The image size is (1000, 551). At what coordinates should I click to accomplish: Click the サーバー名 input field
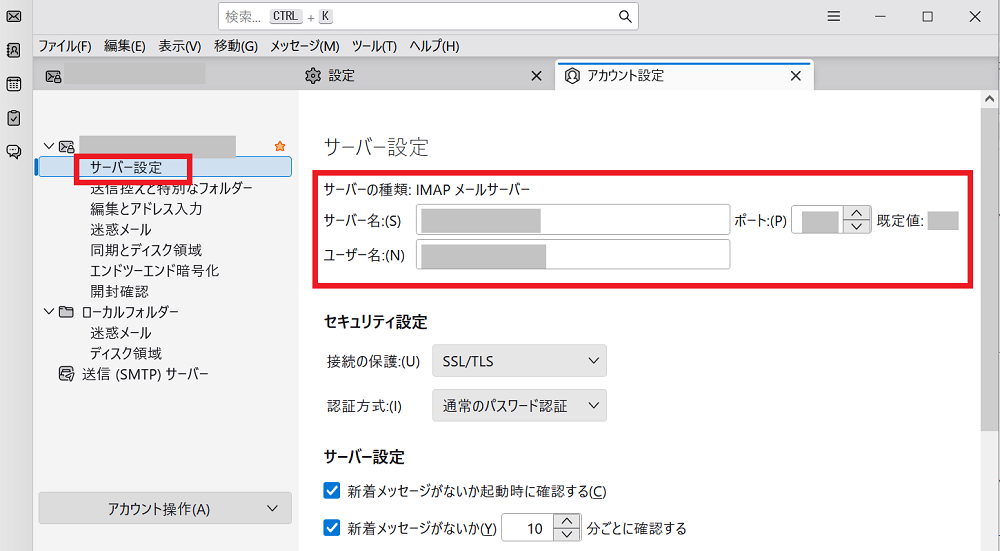[x=573, y=220]
